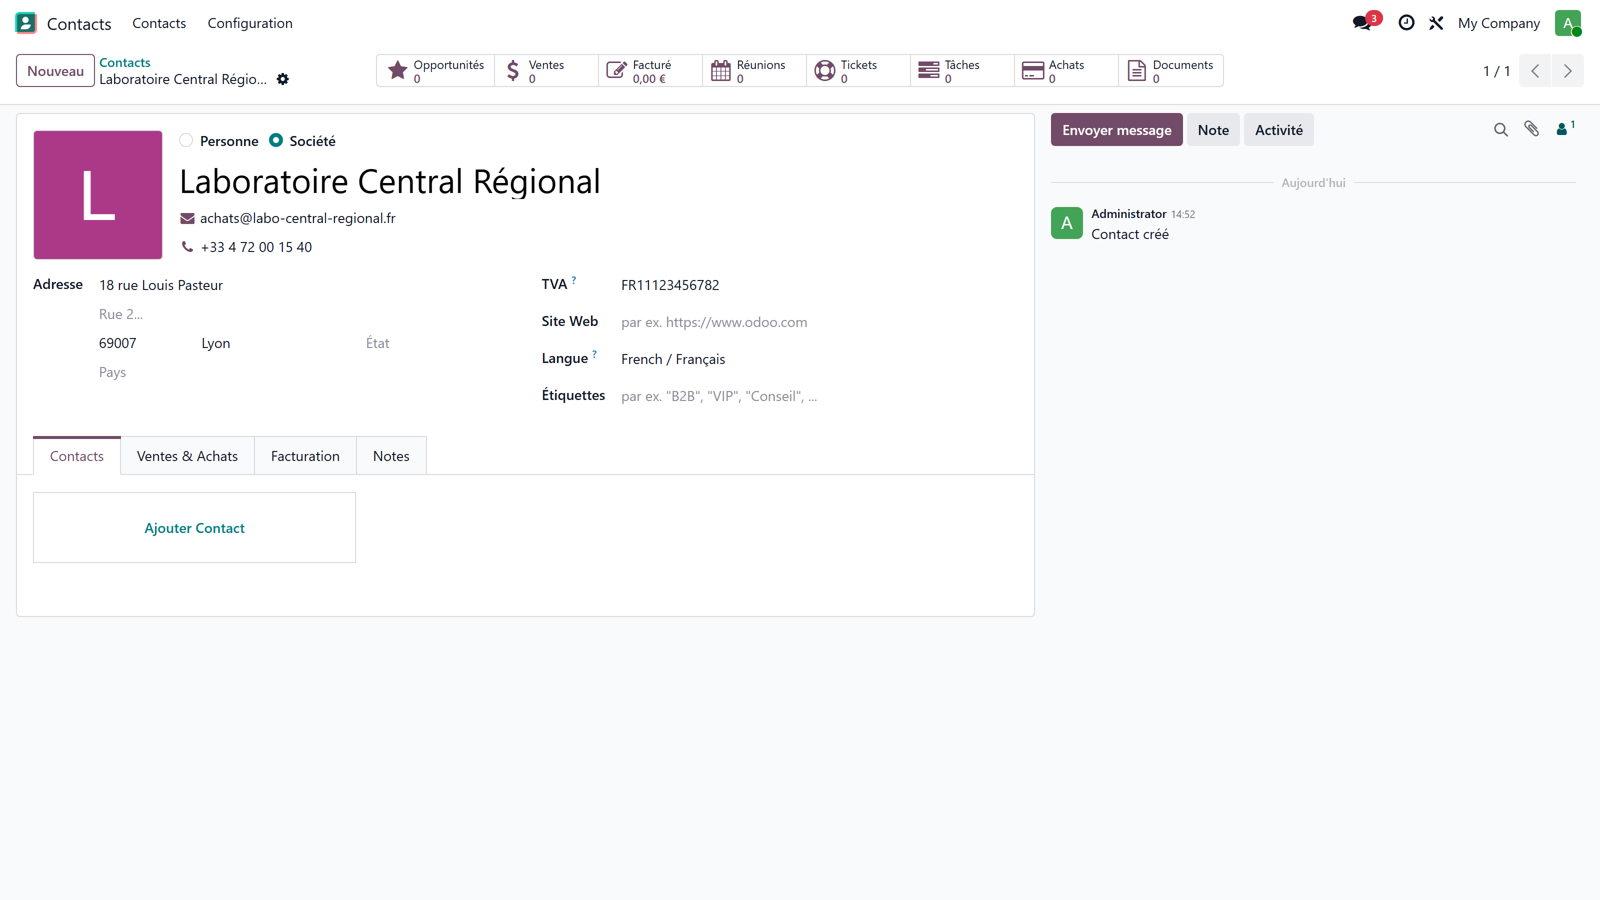Show followers via the person icon
This screenshot has width=1600, height=900.
tap(1565, 128)
